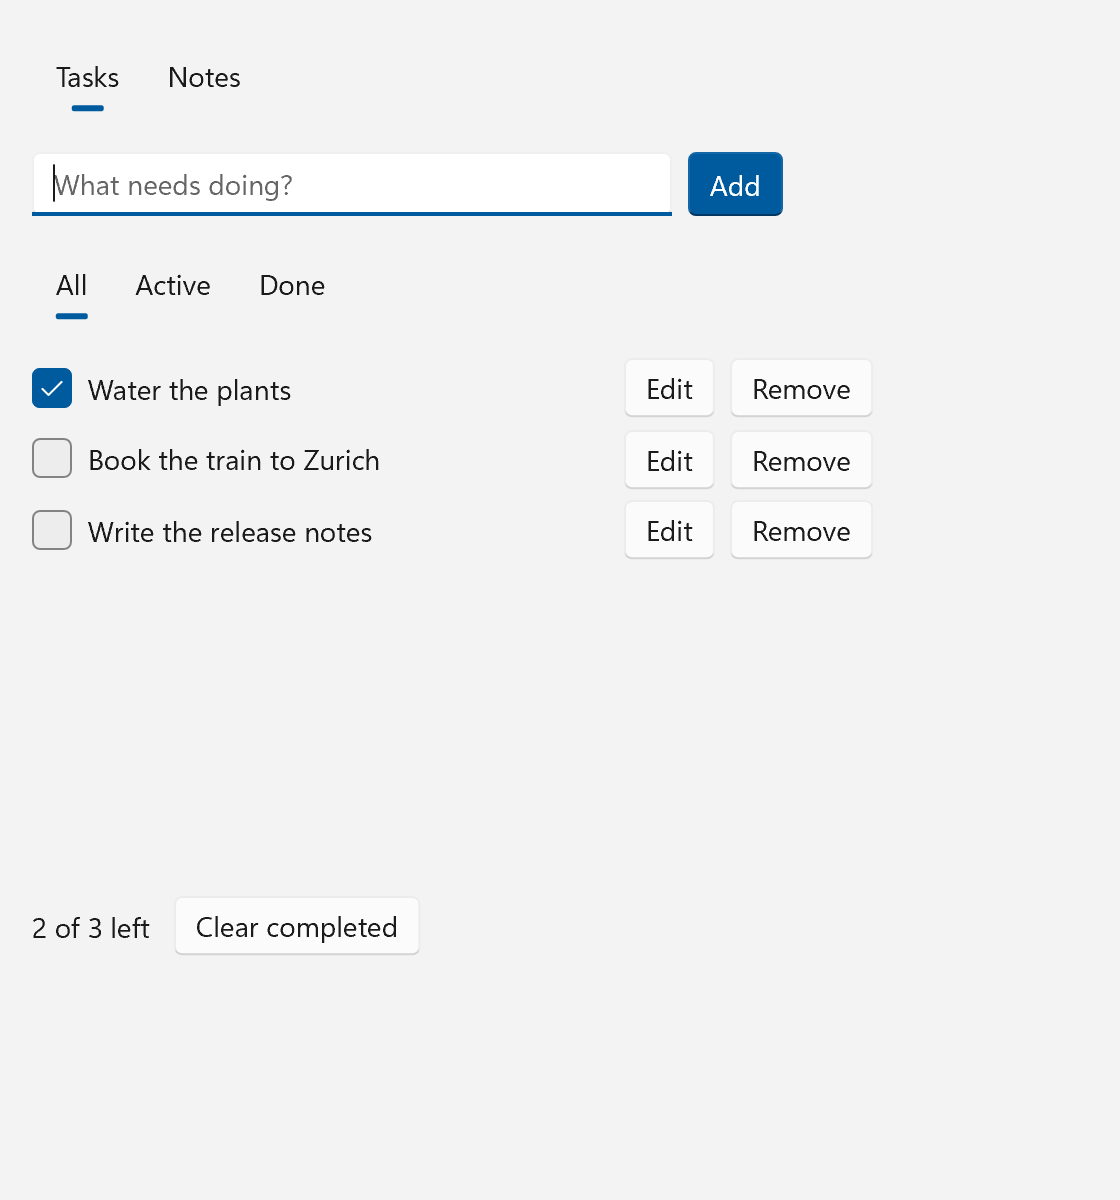Switch to the Tasks tab
The height and width of the screenshot is (1200, 1120).
(88, 78)
